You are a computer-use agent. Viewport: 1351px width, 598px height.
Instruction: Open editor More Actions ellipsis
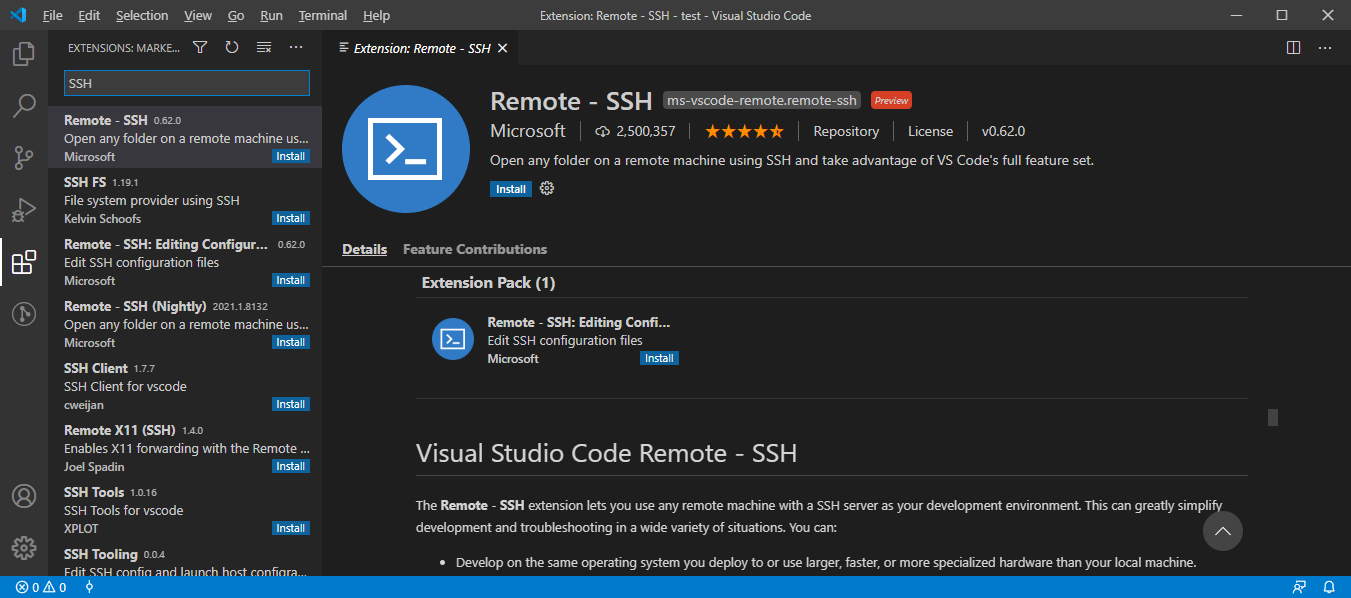[1325, 47]
